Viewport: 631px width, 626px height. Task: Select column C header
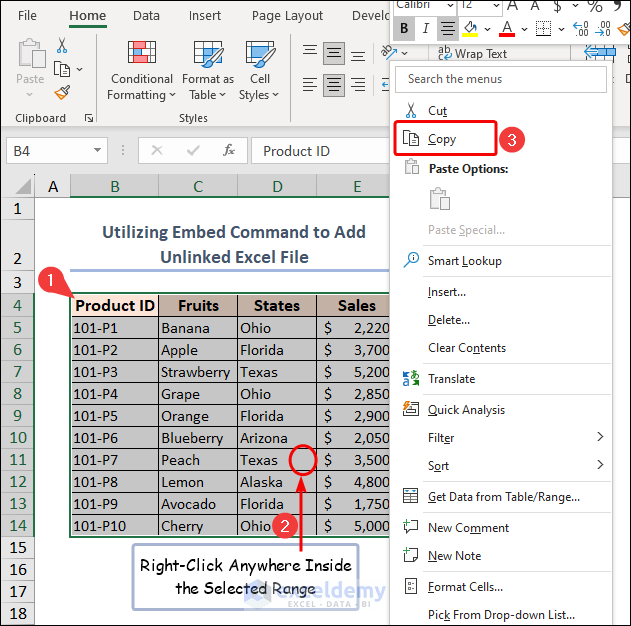tap(198, 187)
